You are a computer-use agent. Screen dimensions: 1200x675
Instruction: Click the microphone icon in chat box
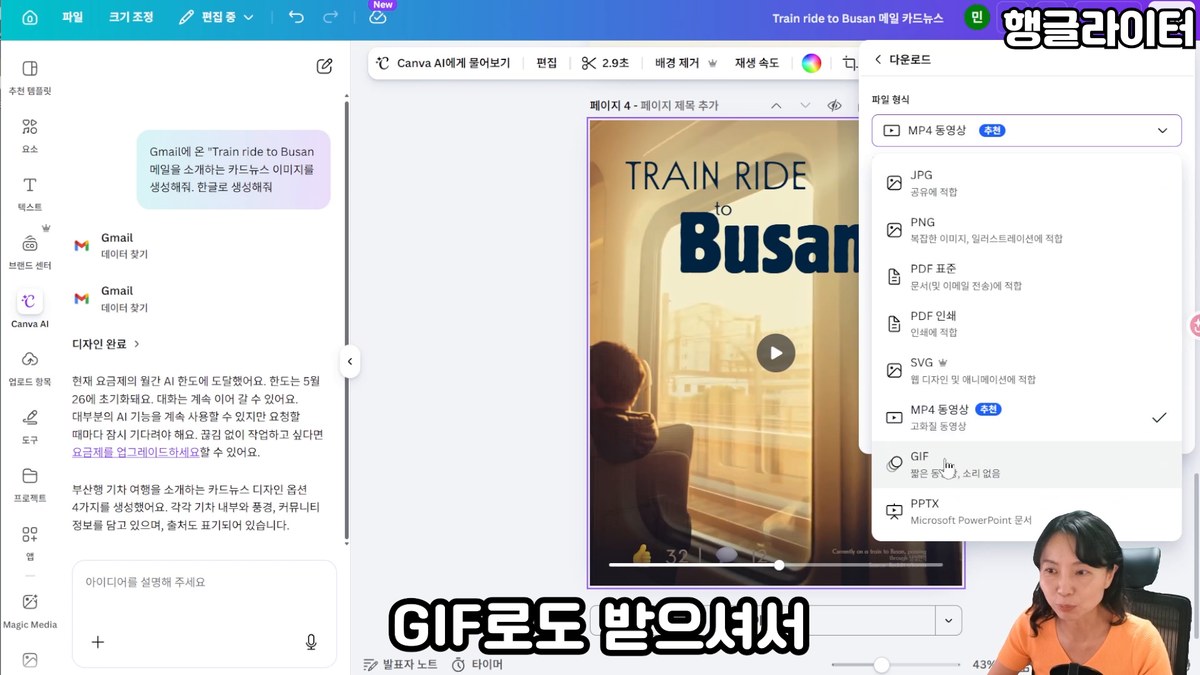312,642
